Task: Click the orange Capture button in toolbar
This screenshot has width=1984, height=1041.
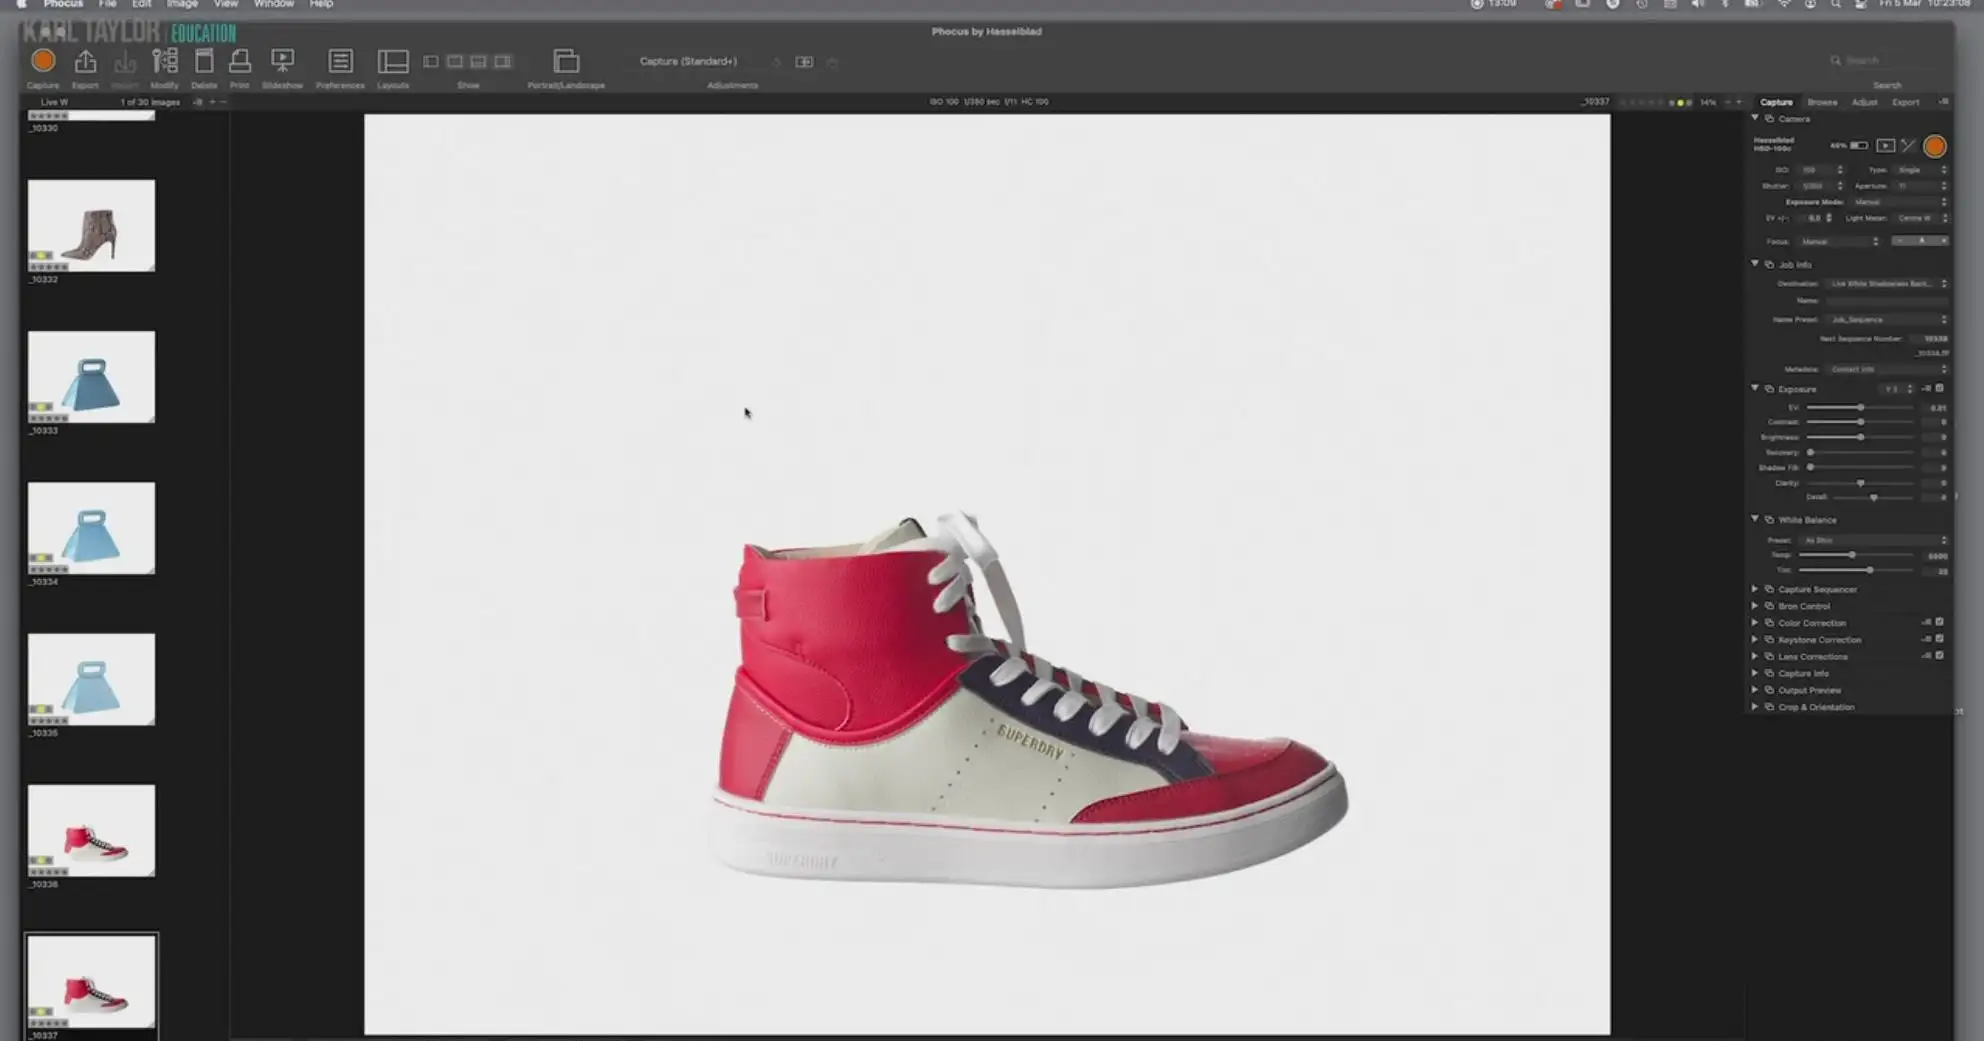Action: click(43, 61)
